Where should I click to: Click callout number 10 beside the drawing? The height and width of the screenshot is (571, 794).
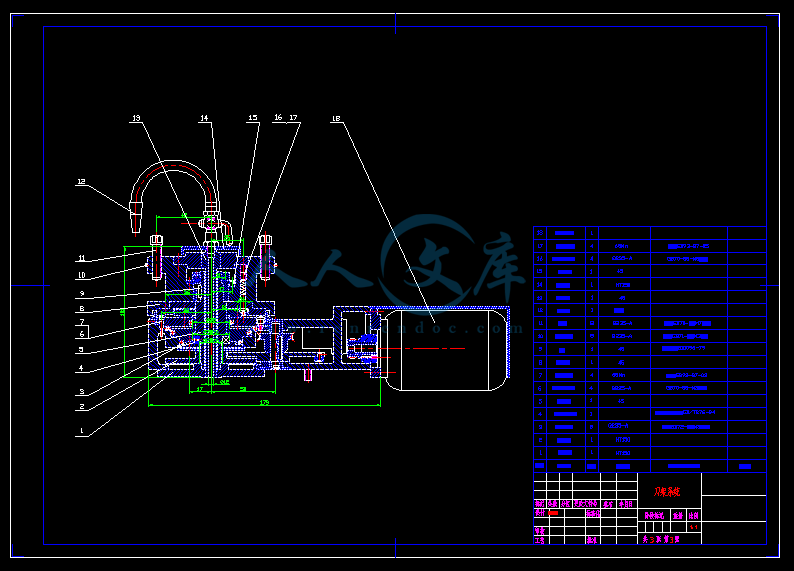point(82,275)
